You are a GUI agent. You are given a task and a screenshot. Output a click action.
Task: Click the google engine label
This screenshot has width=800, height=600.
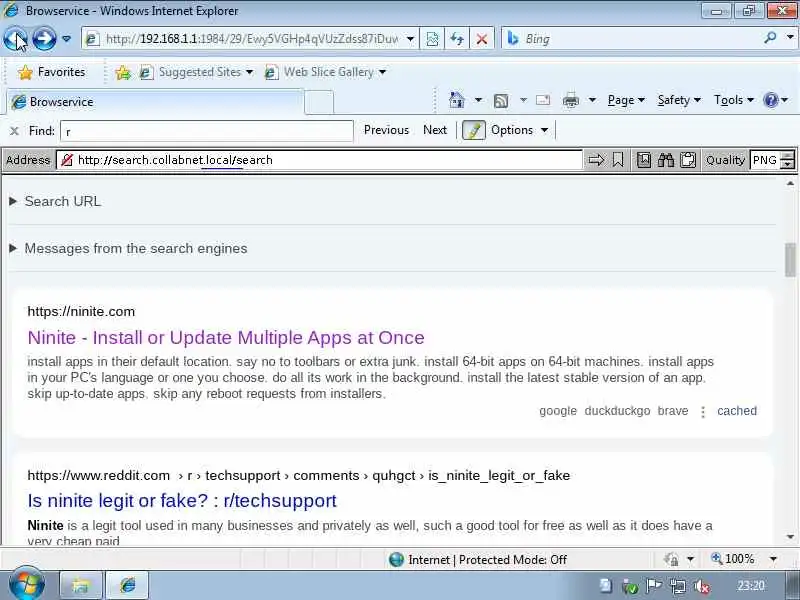coord(558,411)
